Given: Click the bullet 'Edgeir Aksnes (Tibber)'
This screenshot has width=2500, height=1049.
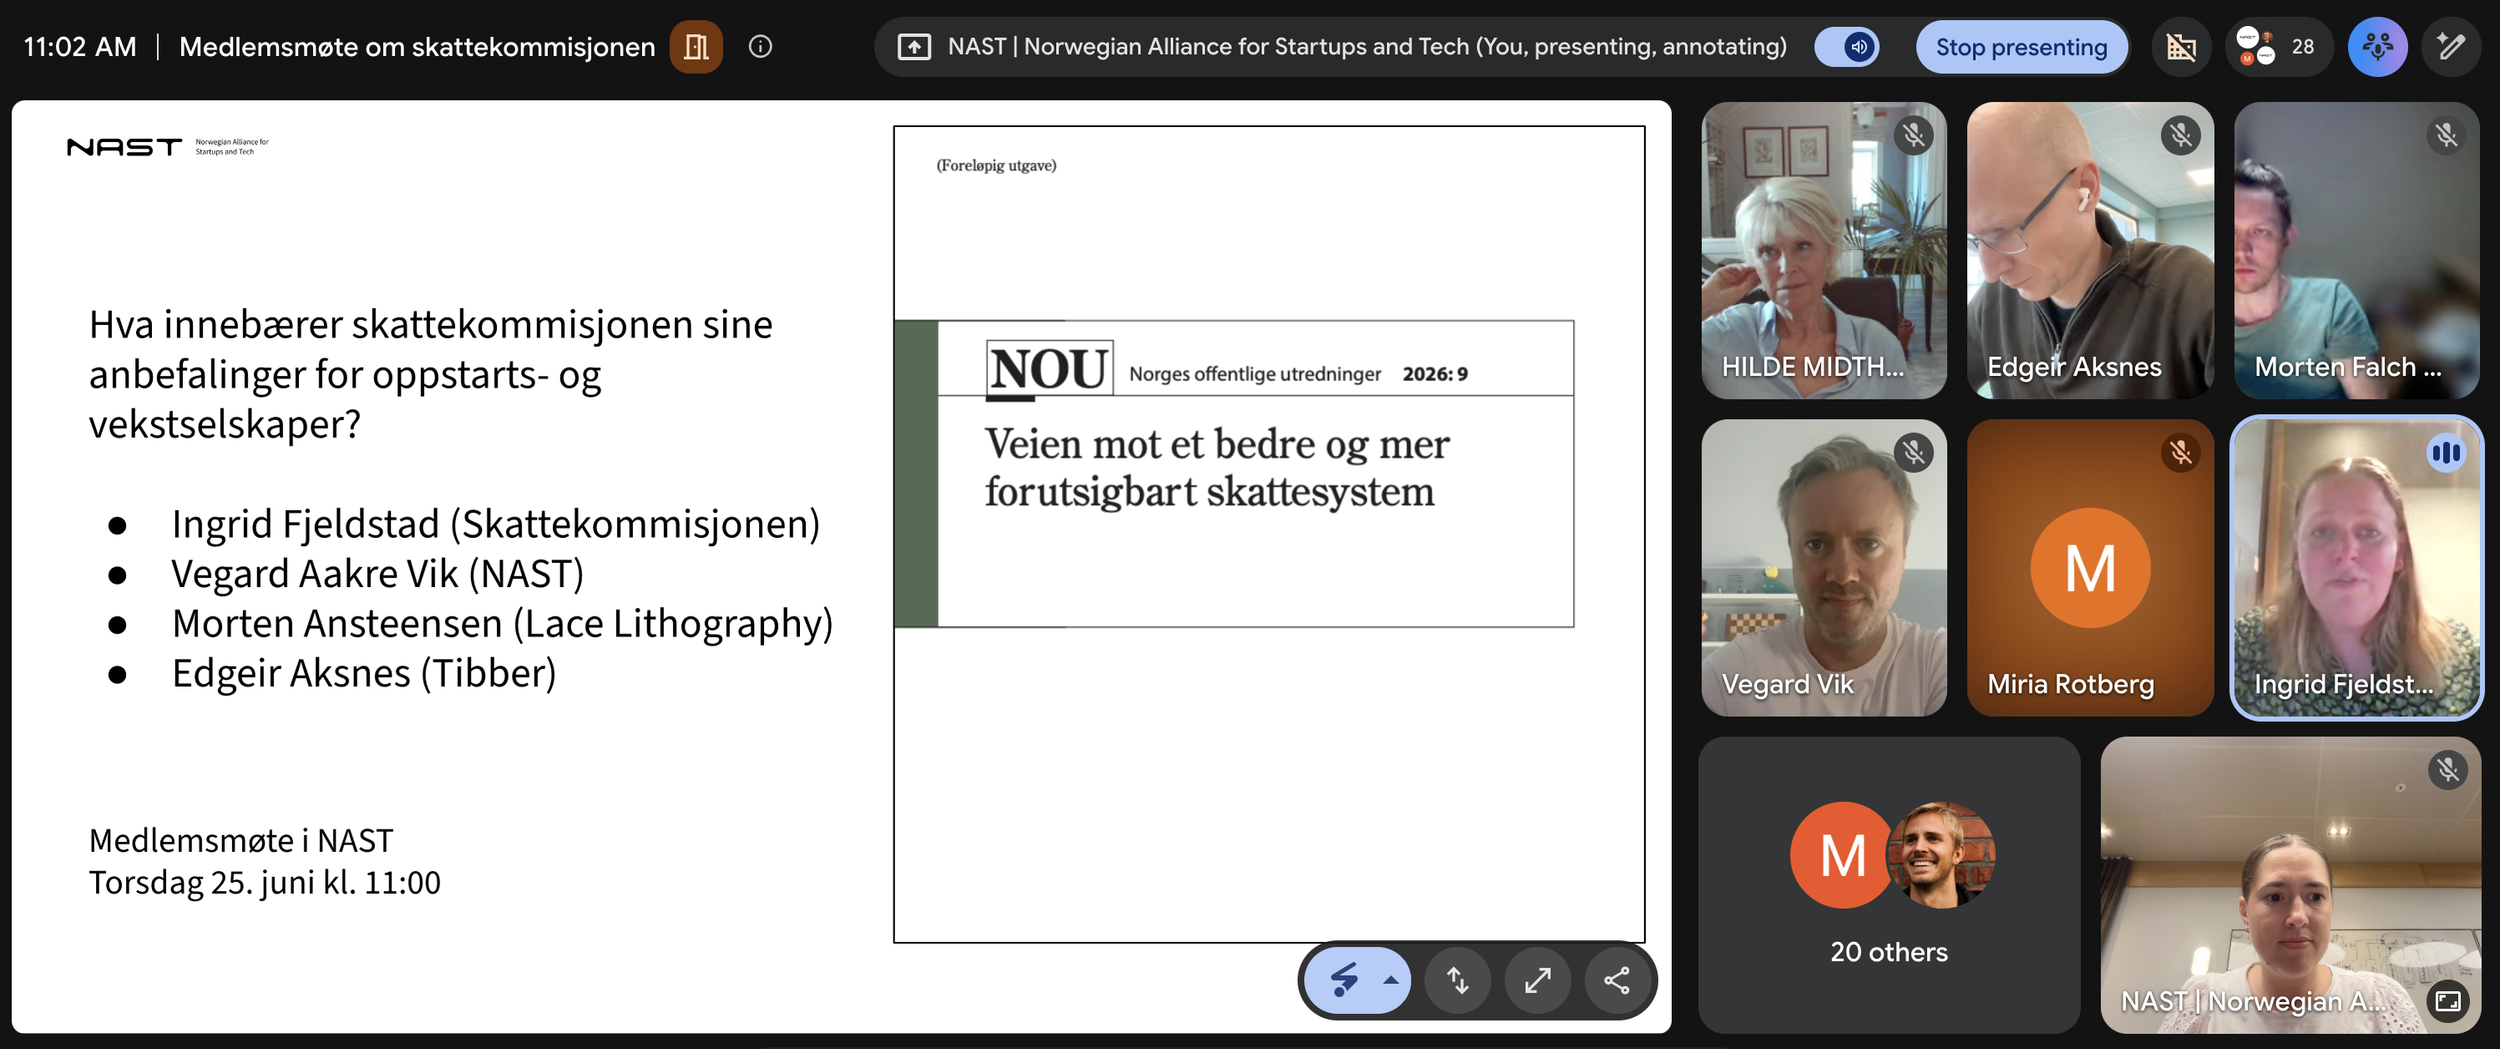Looking at the screenshot, I should (364, 674).
